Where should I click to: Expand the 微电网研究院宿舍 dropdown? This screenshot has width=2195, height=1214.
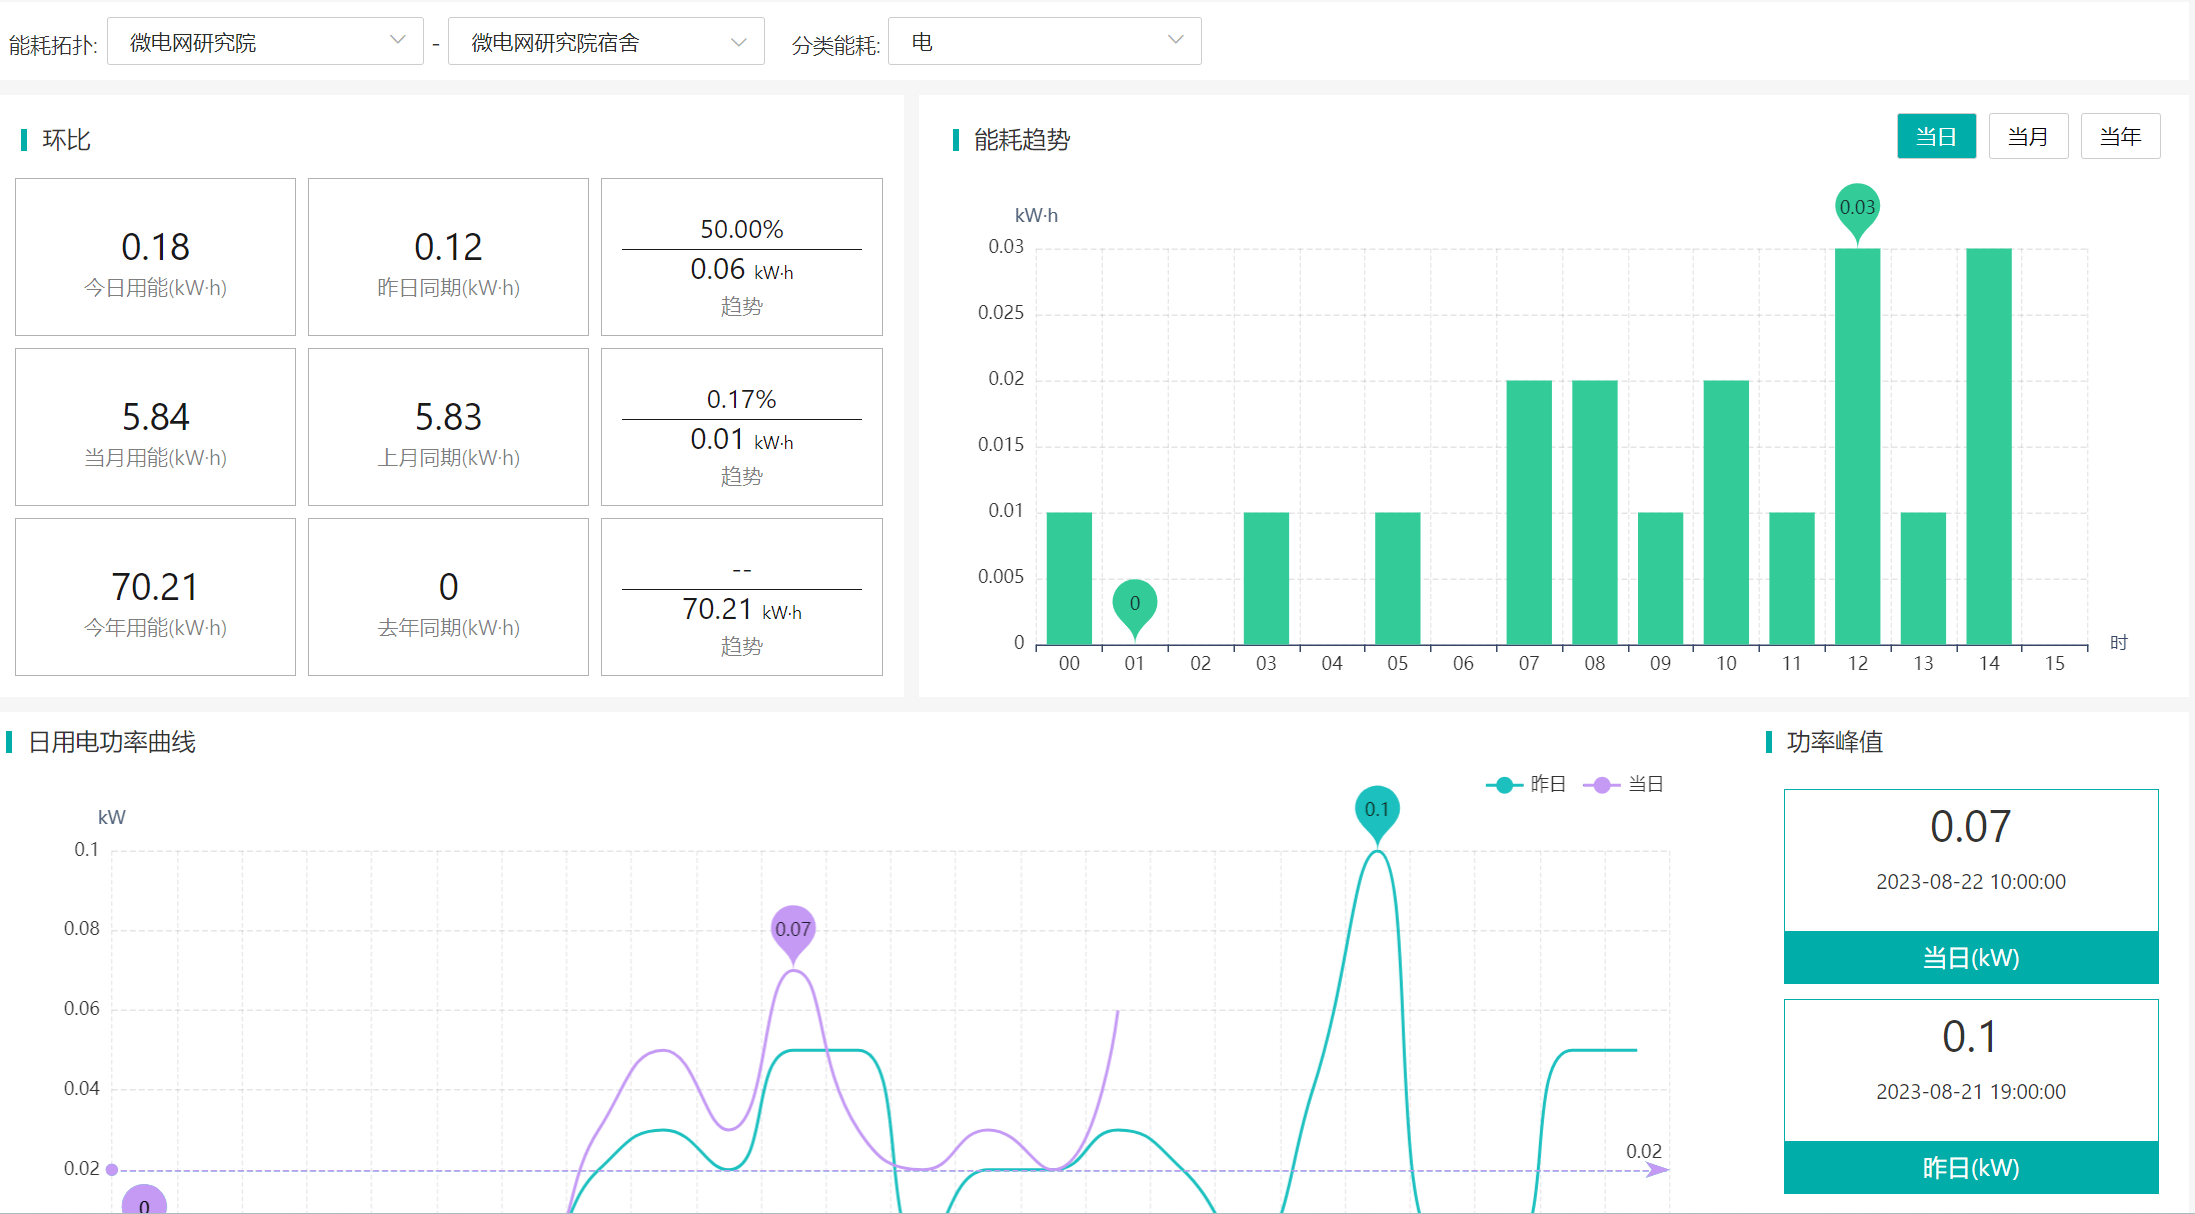(x=606, y=42)
